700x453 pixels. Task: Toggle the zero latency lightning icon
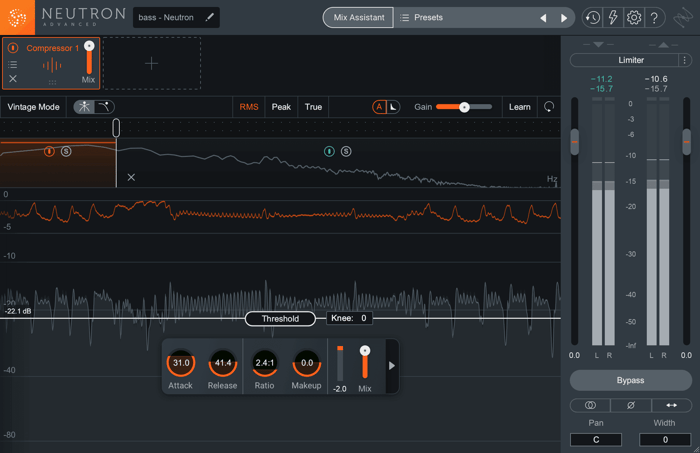click(x=613, y=18)
